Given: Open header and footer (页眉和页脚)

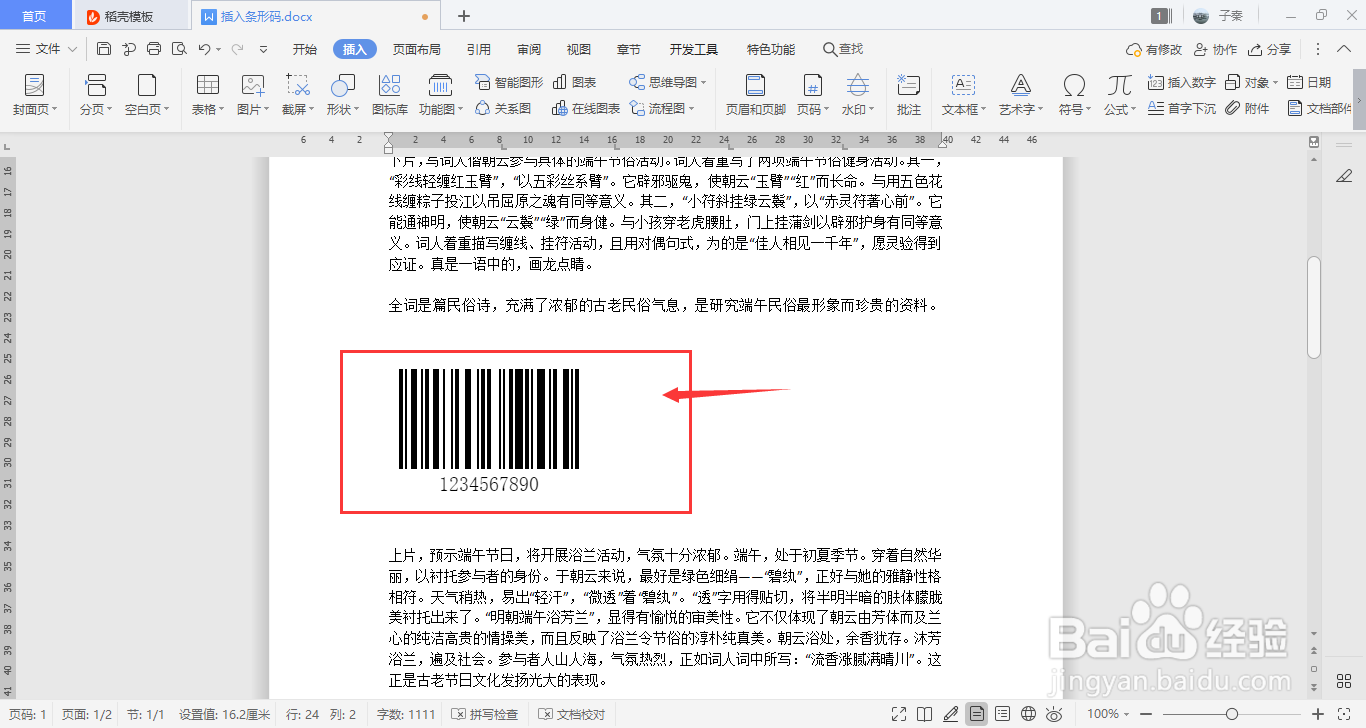Looking at the screenshot, I should 756,96.
